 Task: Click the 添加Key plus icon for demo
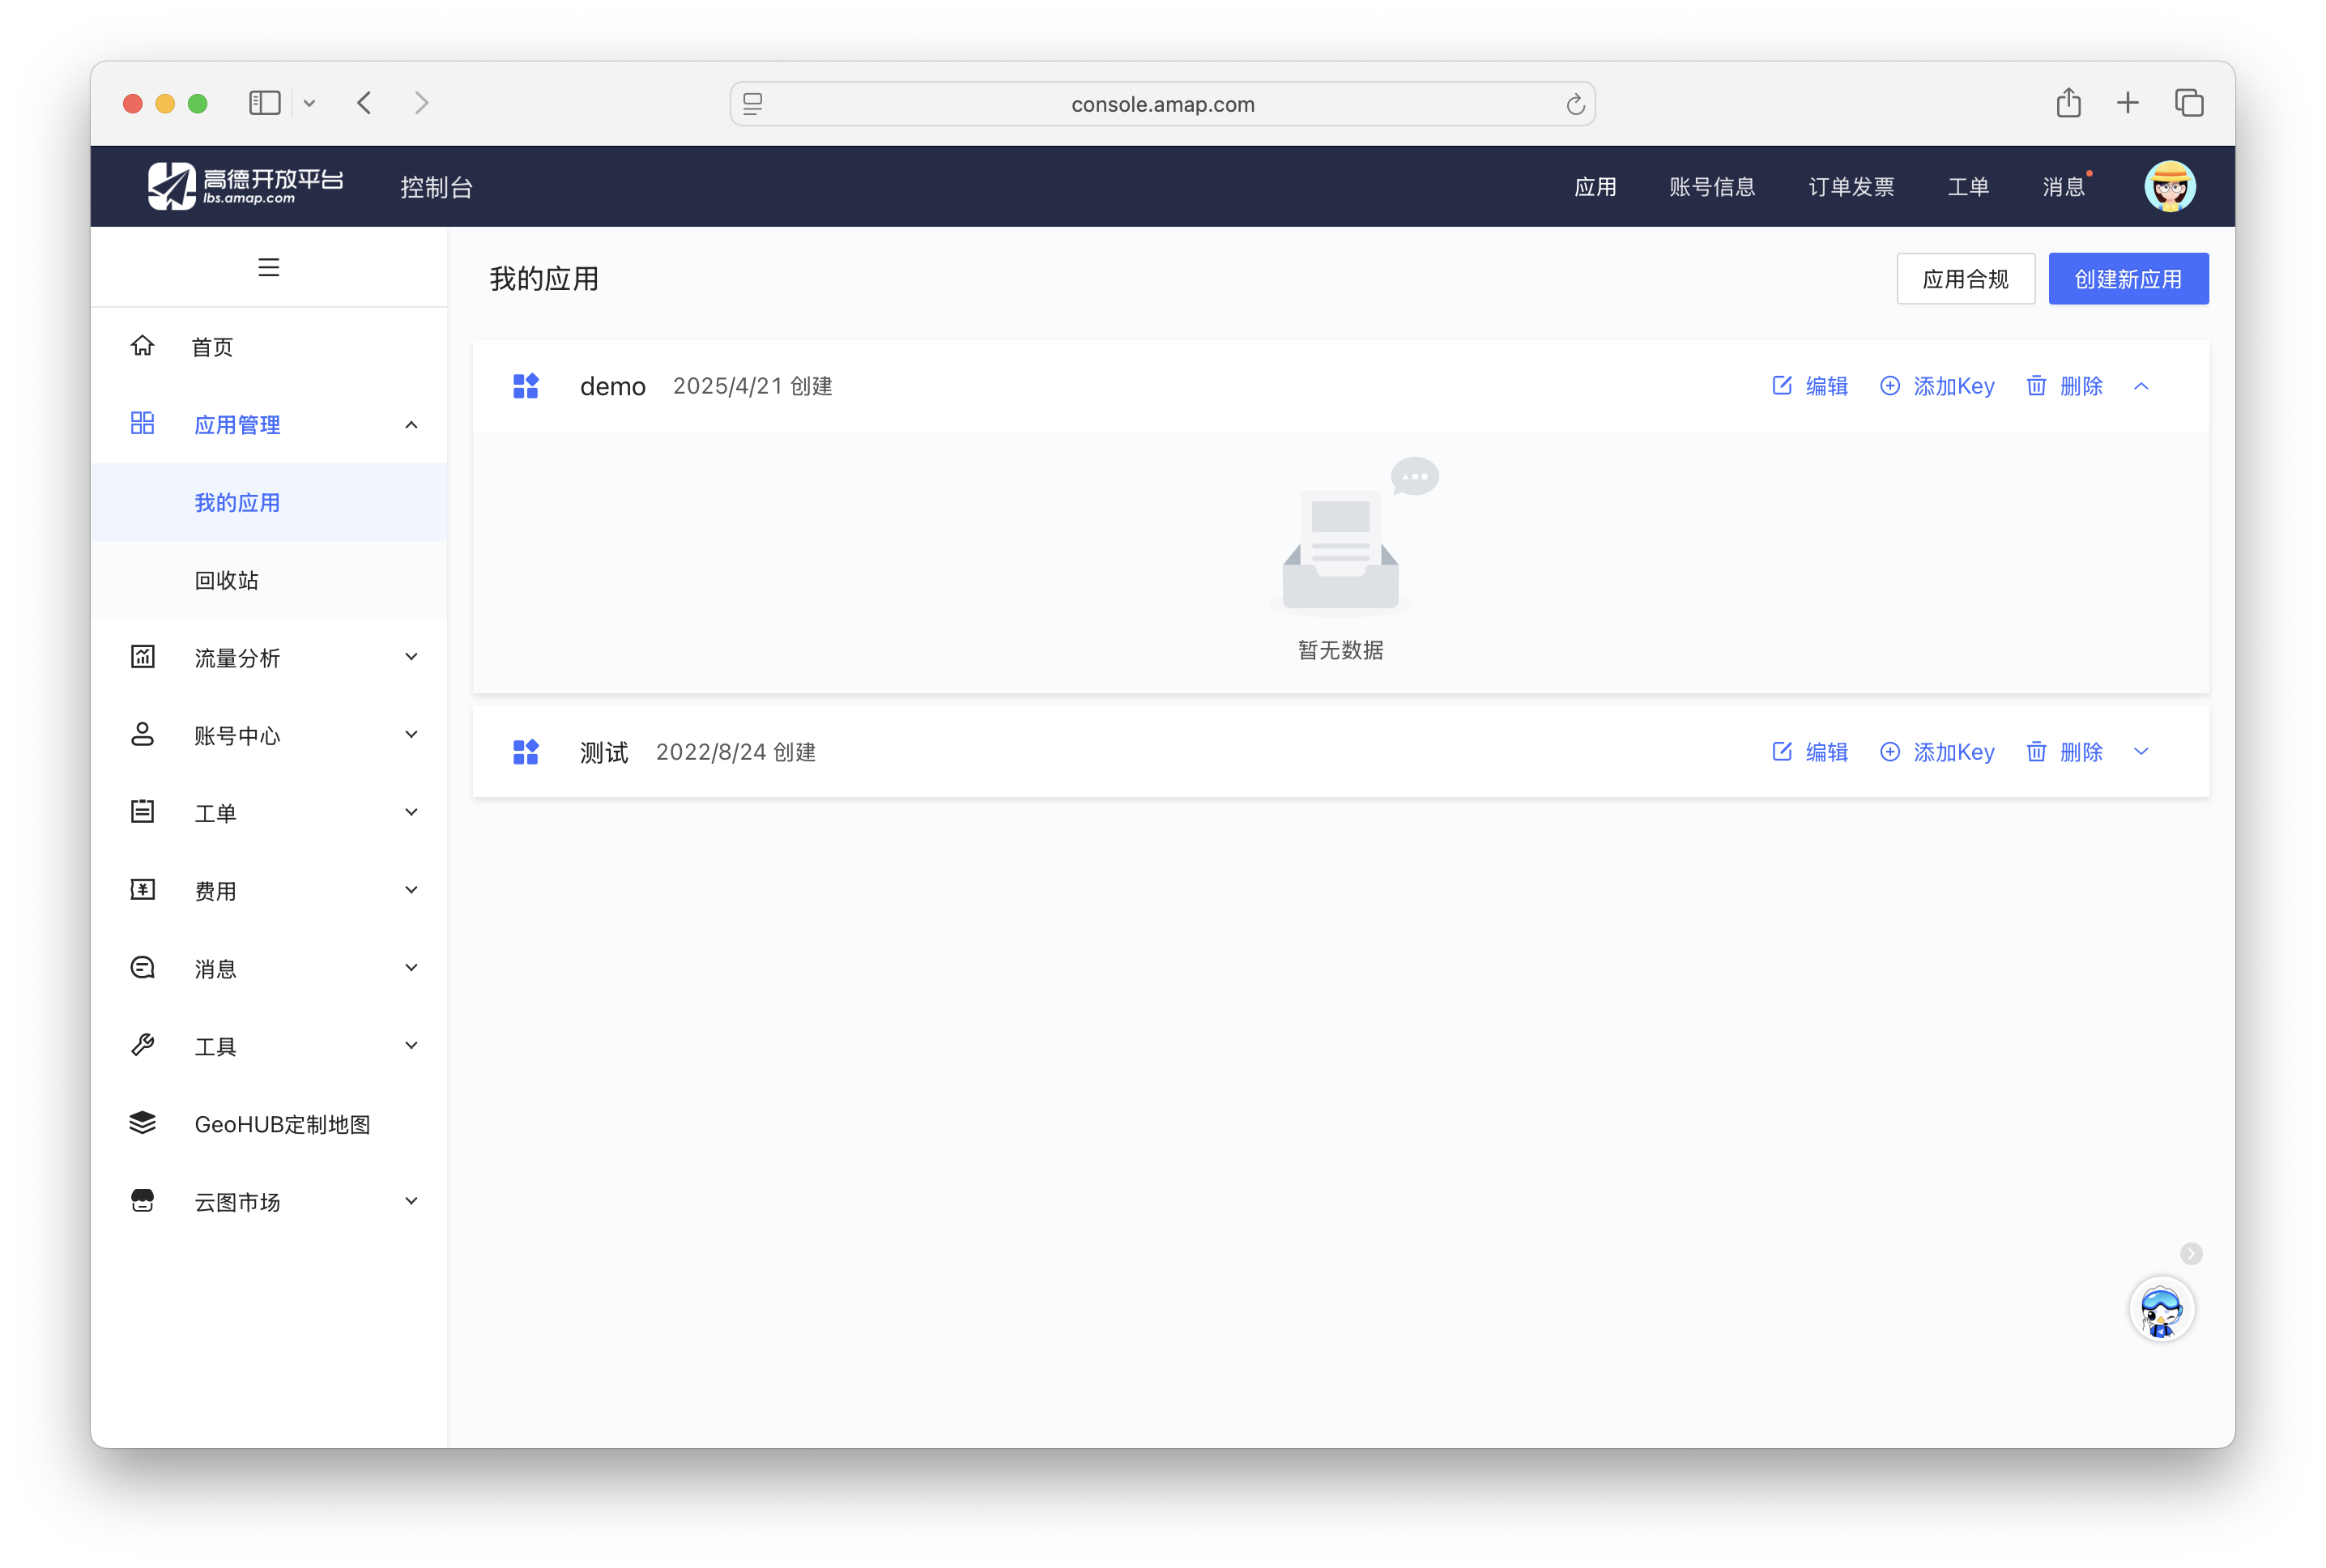pyautogui.click(x=1889, y=386)
